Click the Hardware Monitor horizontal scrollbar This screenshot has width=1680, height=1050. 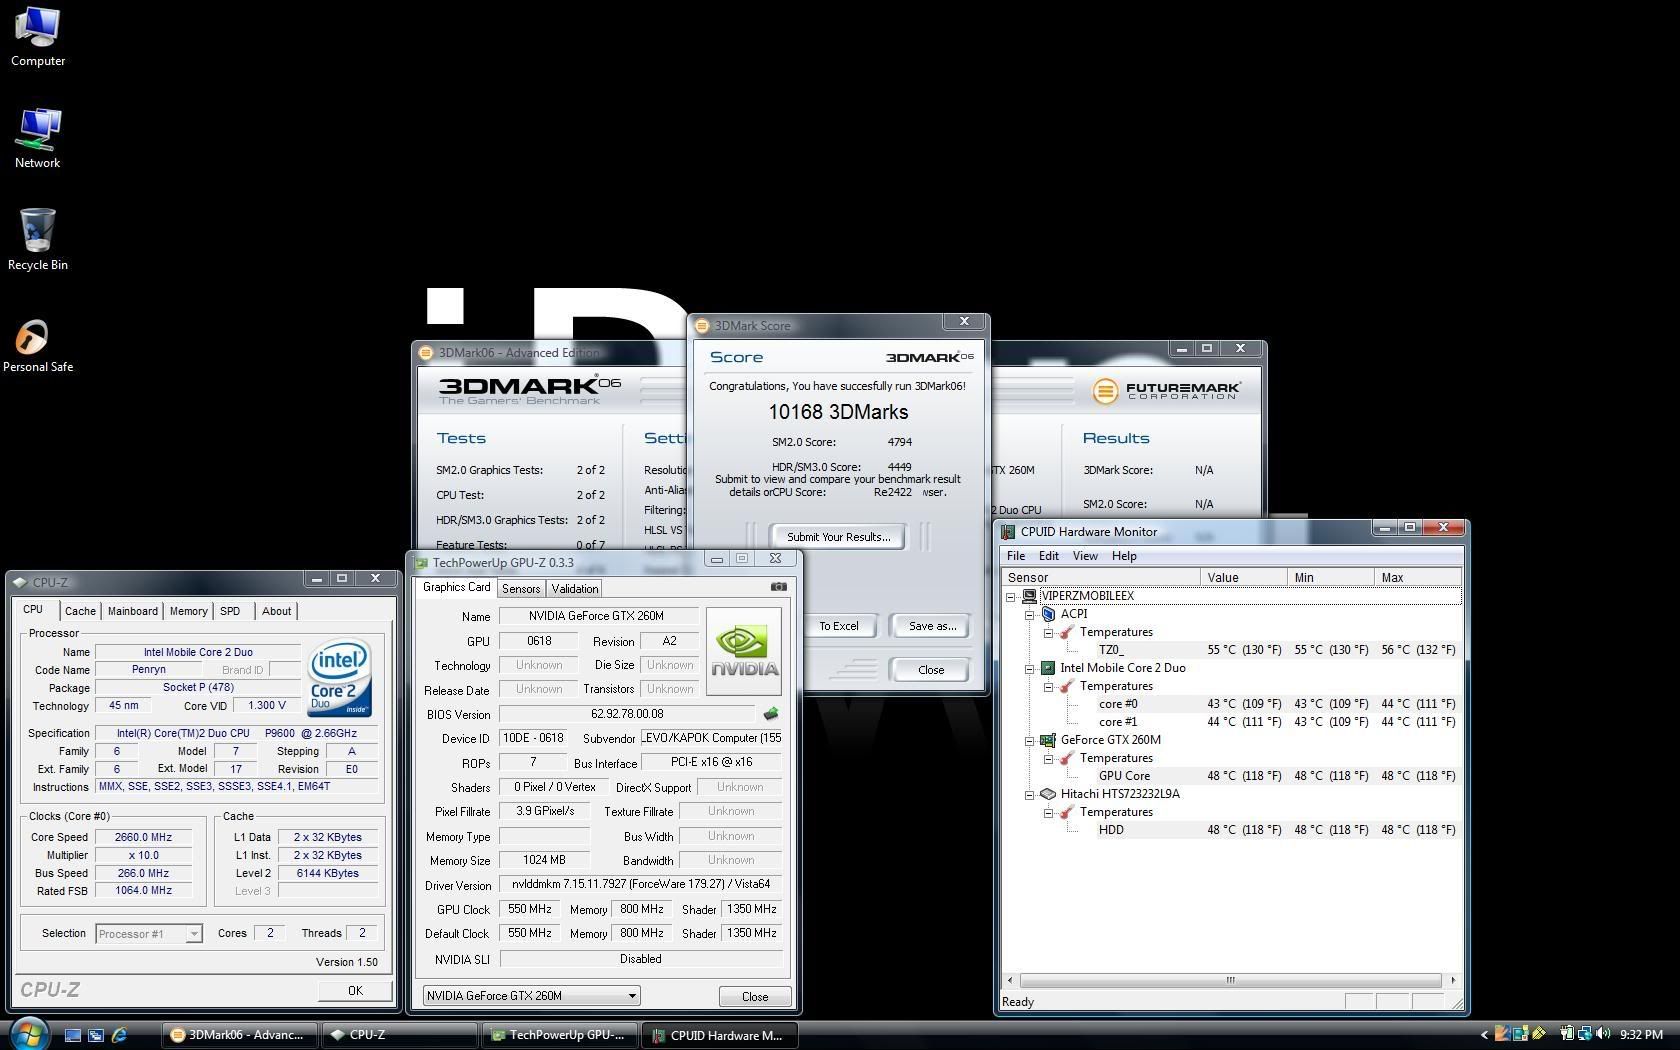(1230, 980)
